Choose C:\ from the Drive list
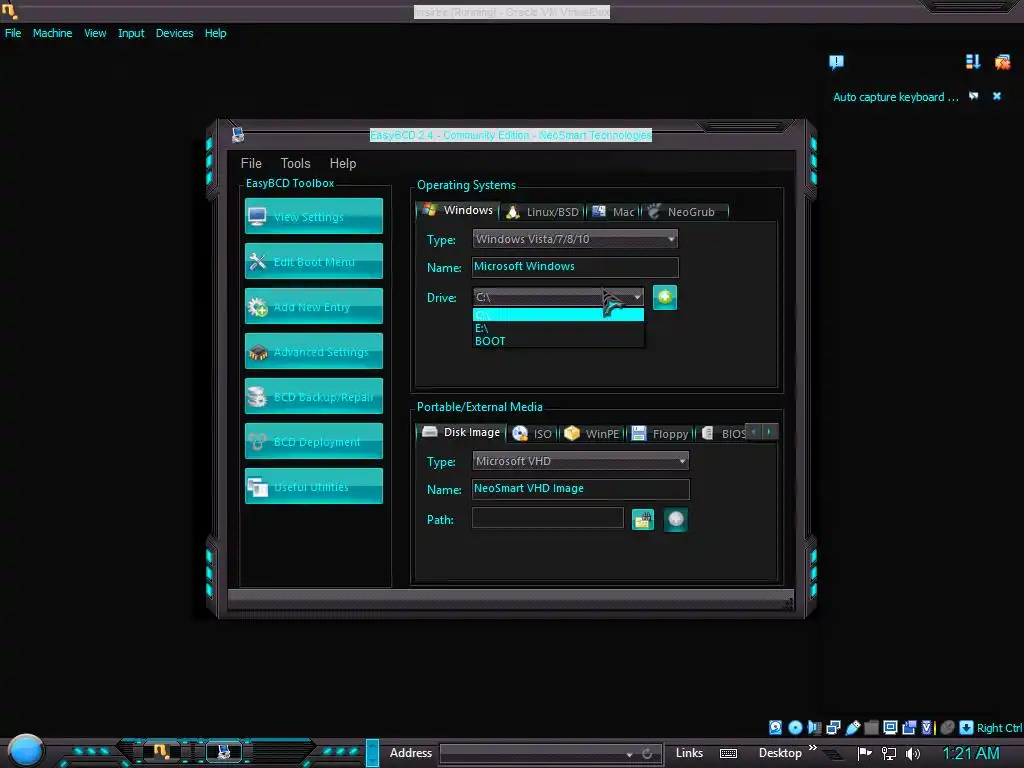 pos(558,315)
